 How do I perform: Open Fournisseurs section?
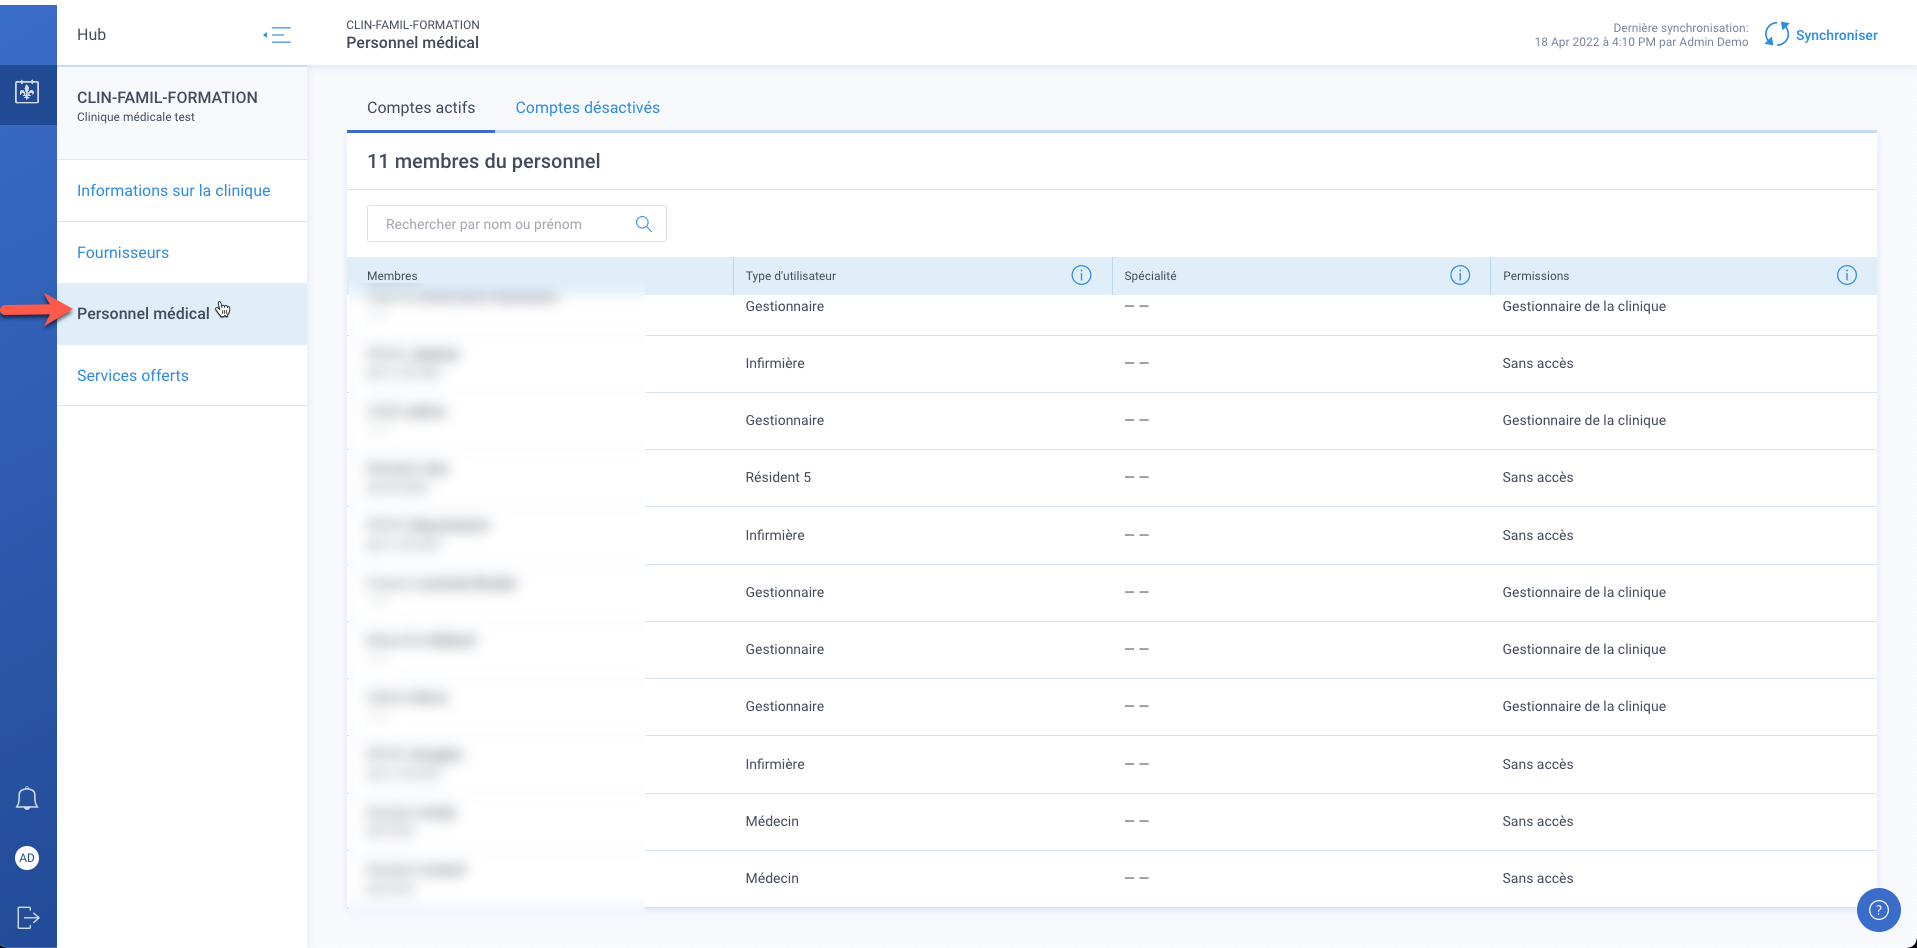[123, 253]
